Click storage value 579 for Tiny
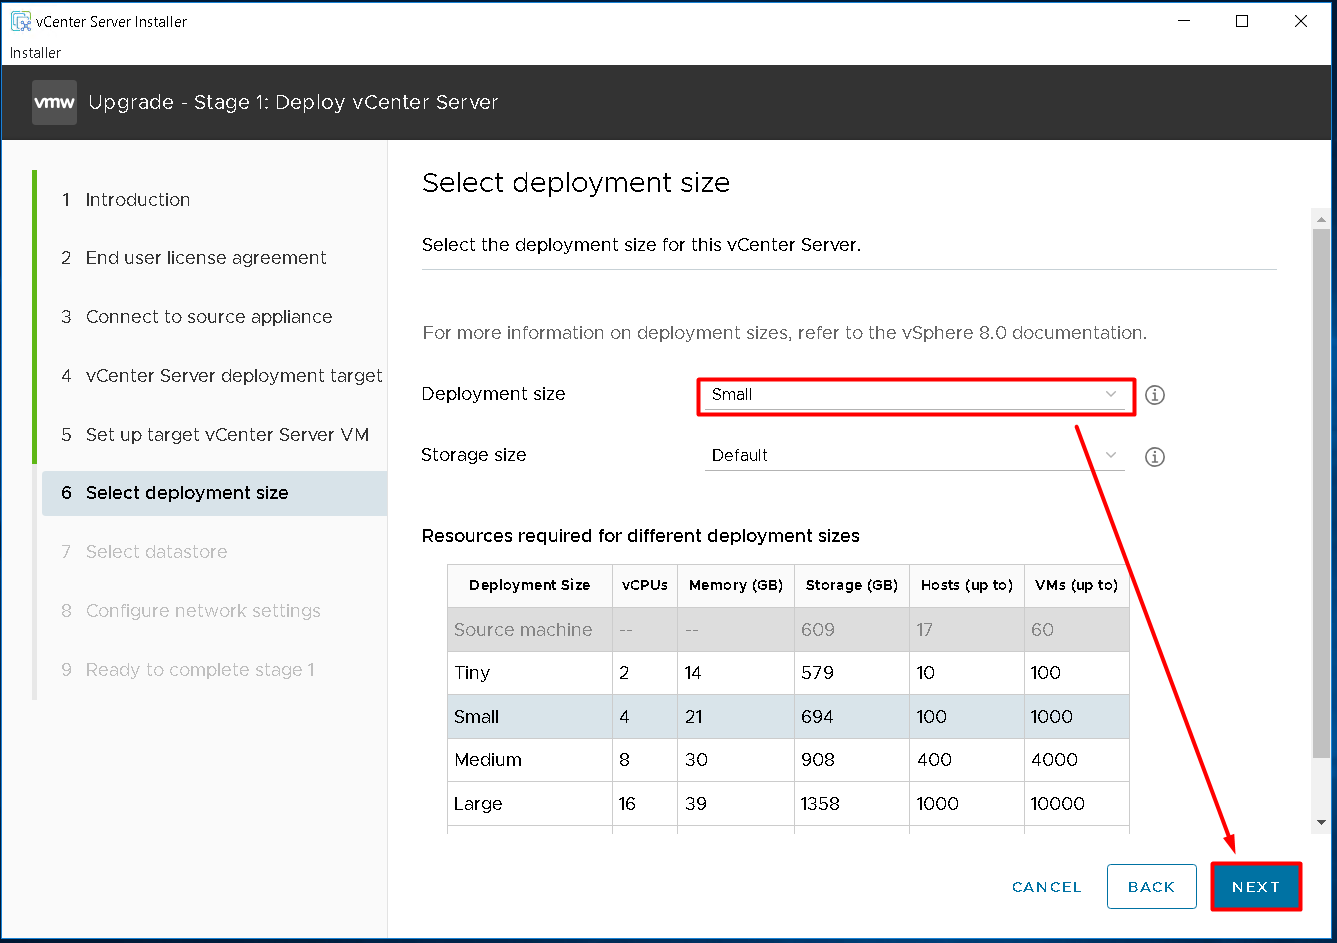Image resolution: width=1337 pixels, height=943 pixels. [818, 673]
